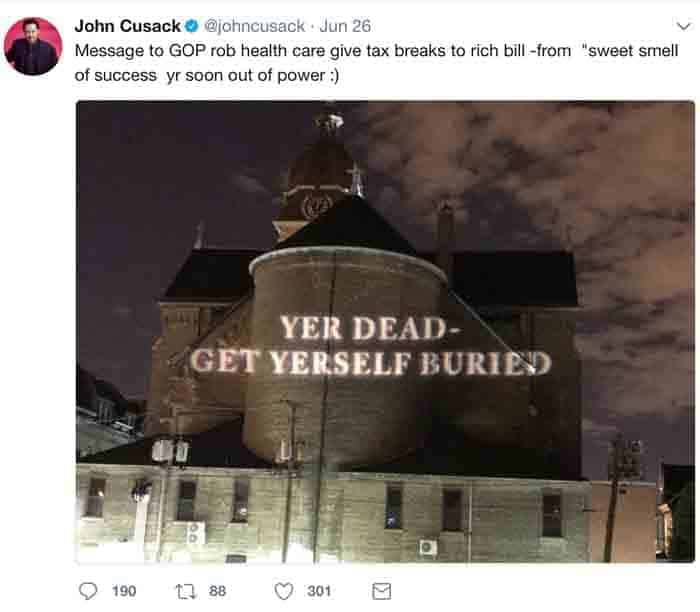
Task: Click the blue verified badge
Action: pyautogui.click(x=192, y=26)
